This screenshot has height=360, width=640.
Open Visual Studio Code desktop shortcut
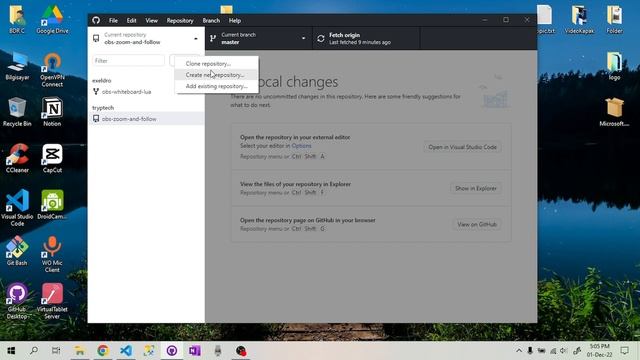point(17,208)
